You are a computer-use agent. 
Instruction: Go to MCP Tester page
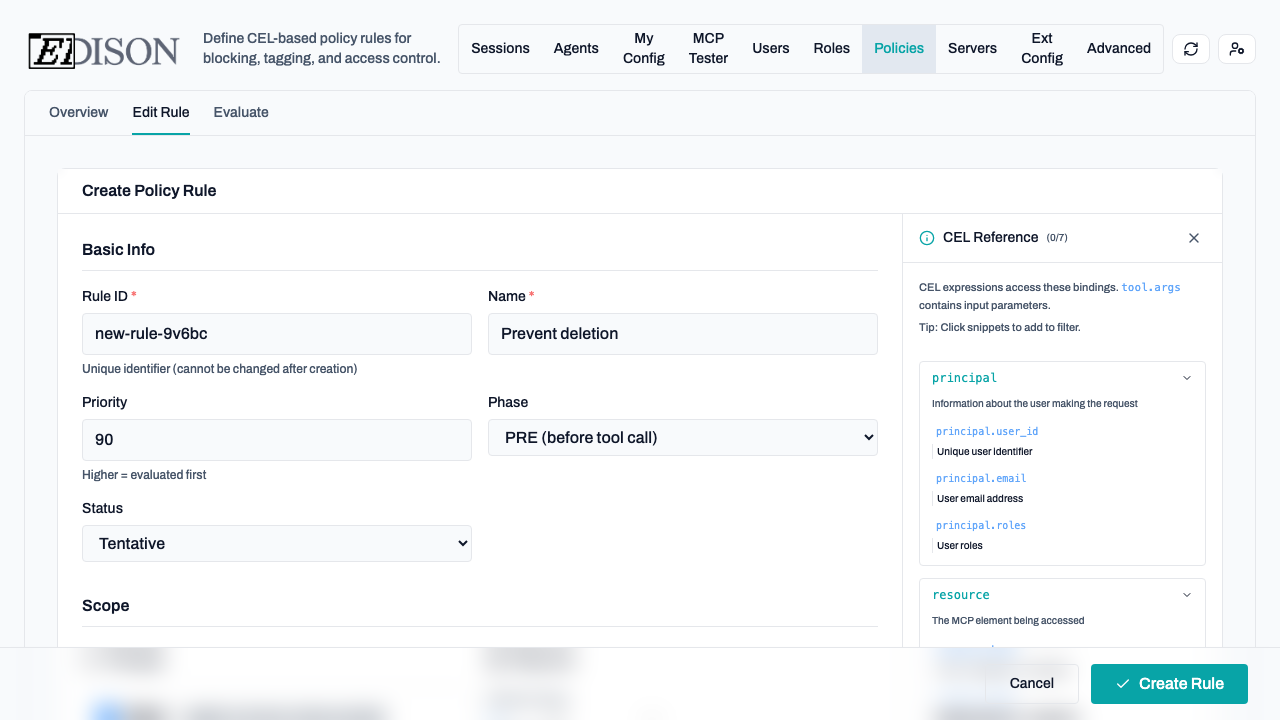708,49
